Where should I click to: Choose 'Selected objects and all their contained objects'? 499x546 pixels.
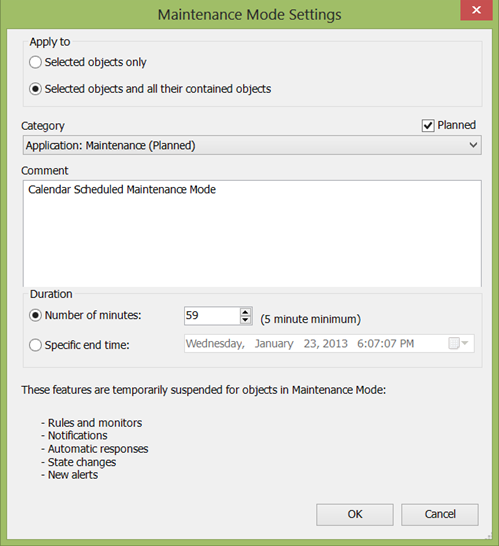[x=35, y=89]
